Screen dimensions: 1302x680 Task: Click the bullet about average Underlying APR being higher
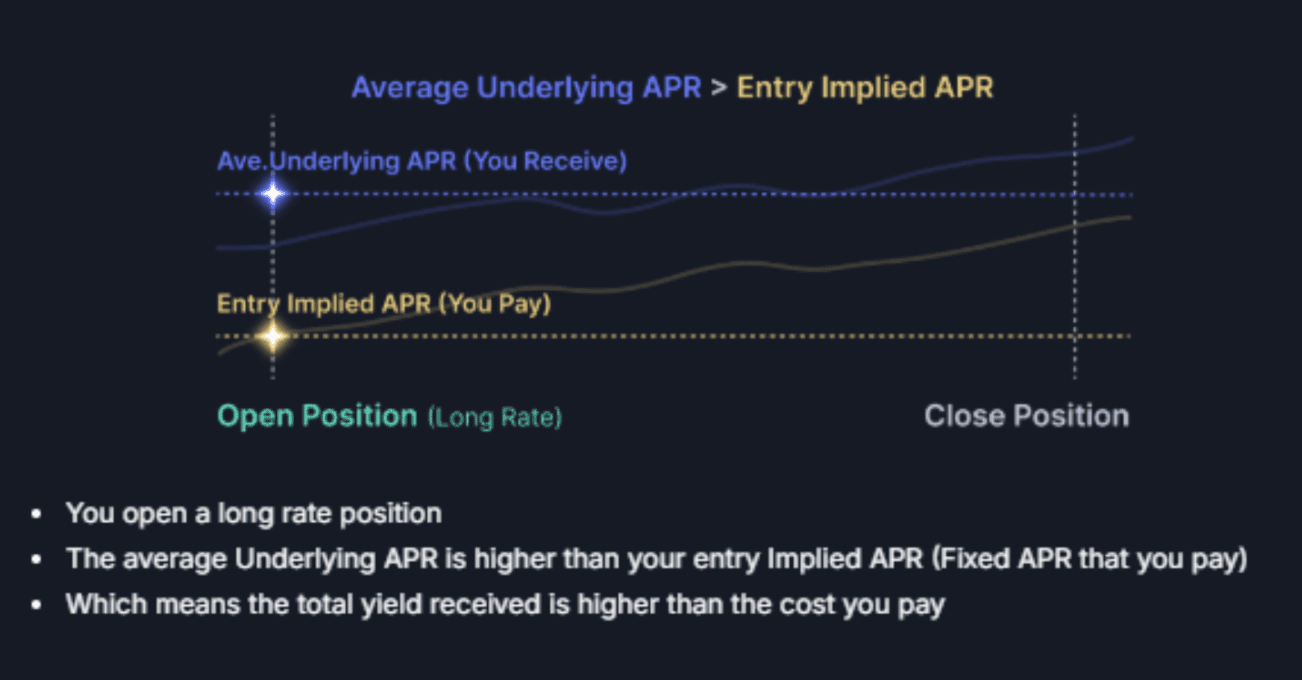[x=657, y=559]
